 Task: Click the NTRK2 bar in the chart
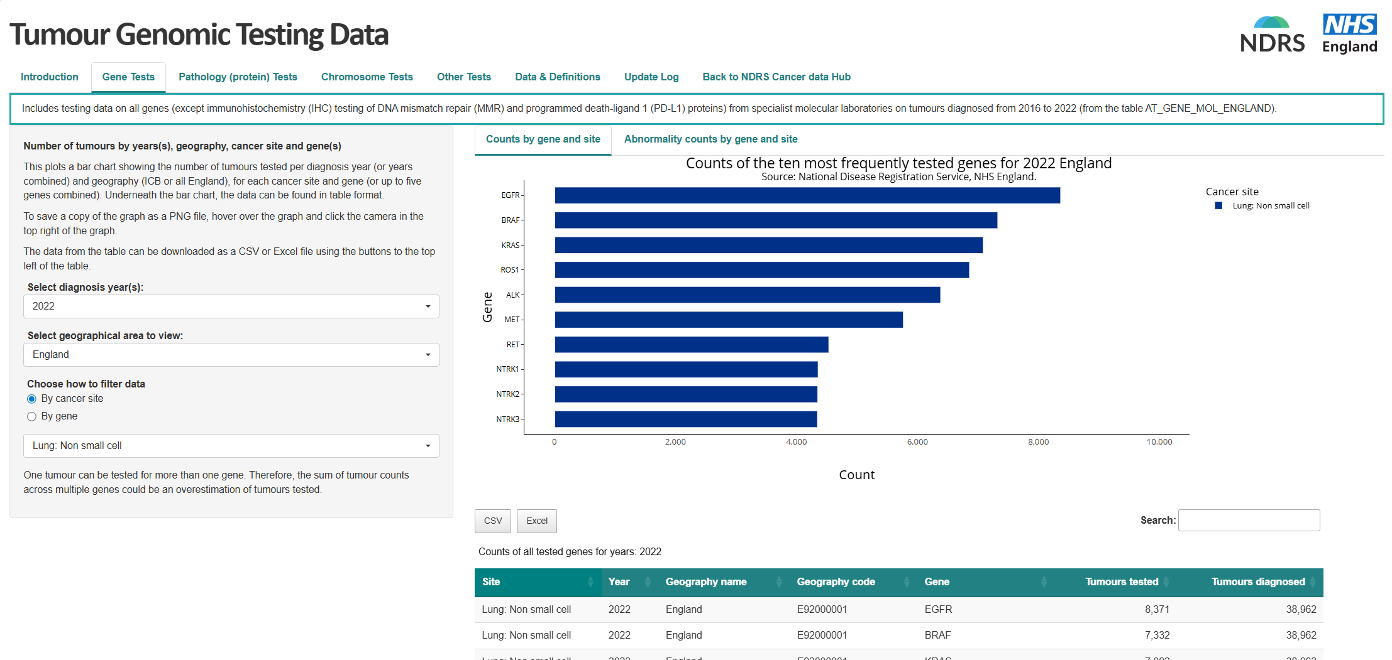[x=686, y=395]
